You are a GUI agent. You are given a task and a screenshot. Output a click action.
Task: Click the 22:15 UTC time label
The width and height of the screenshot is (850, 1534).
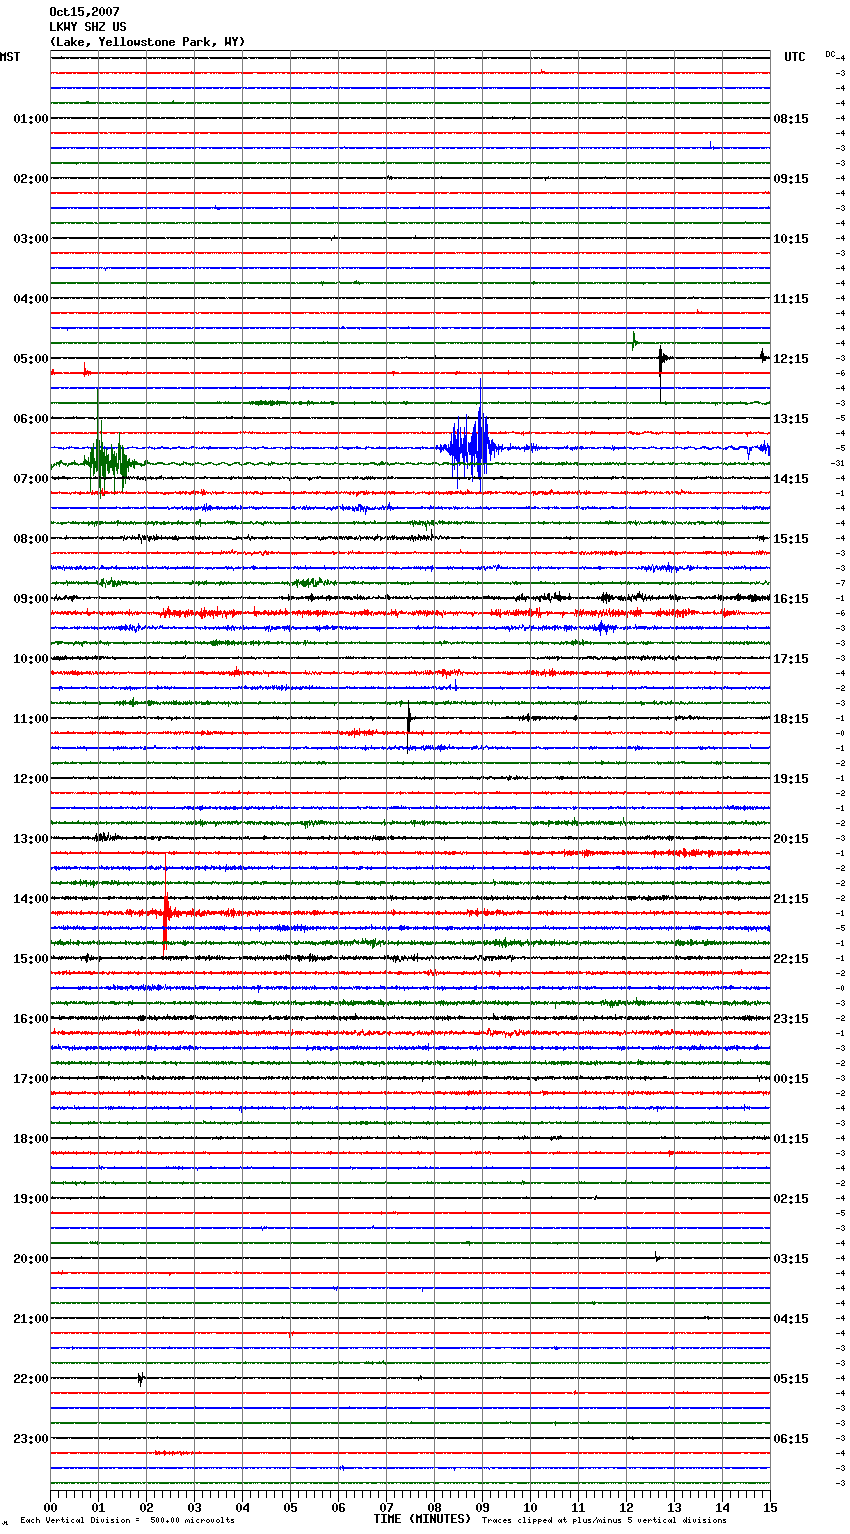point(791,959)
